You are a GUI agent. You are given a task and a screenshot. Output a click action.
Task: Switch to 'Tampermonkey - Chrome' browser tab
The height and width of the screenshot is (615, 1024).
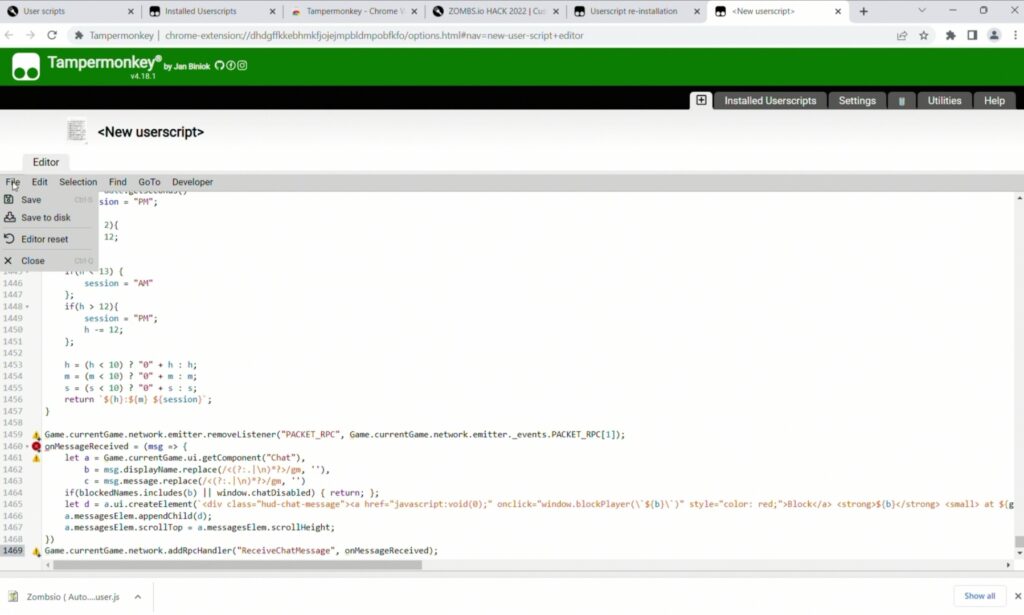pyautogui.click(x=353, y=11)
